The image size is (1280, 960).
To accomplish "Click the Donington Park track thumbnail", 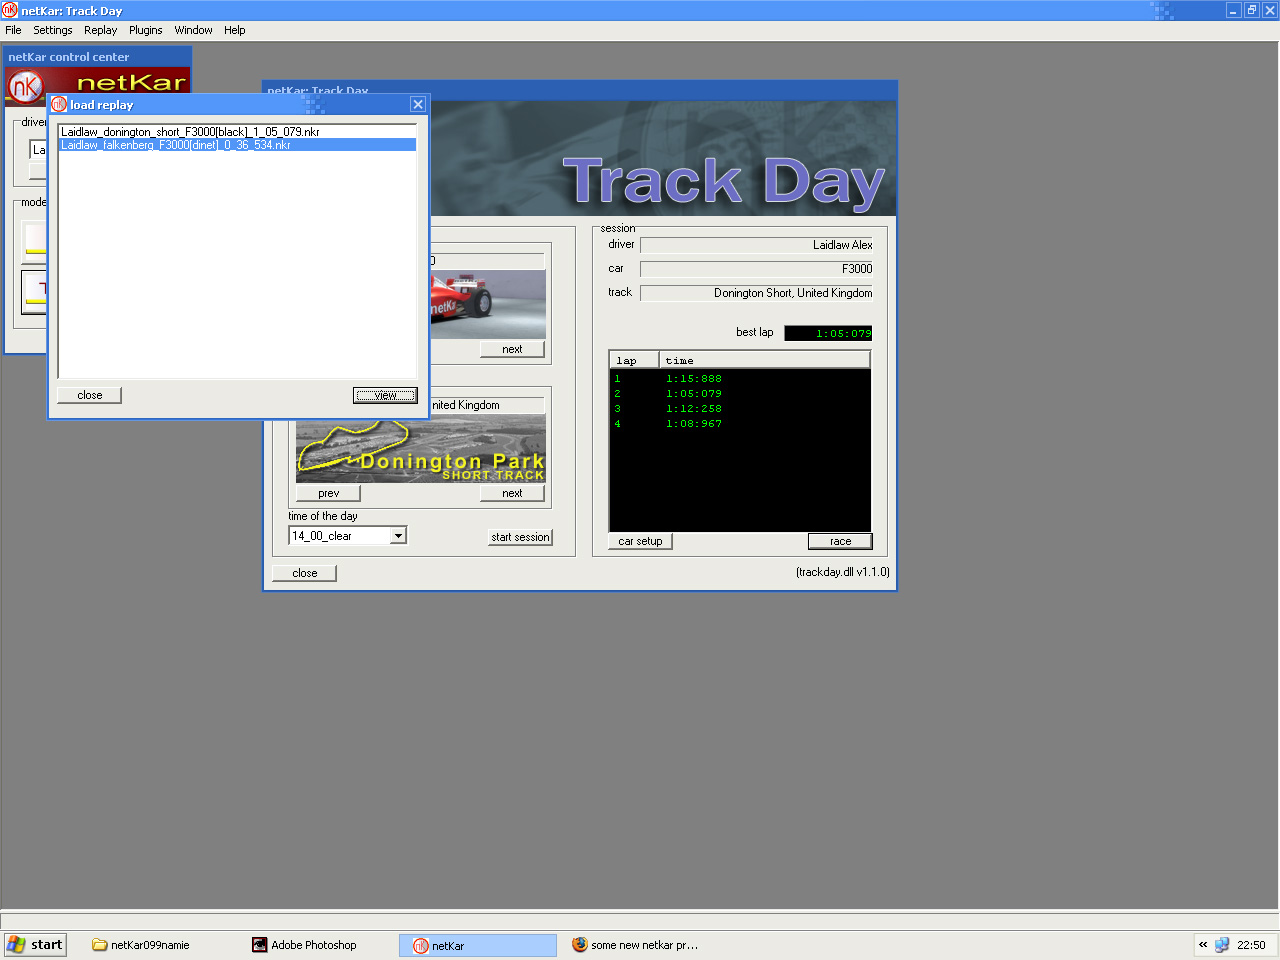I will (421, 449).
